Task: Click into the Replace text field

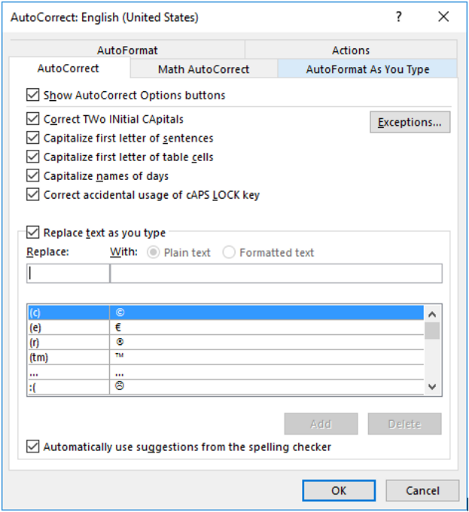Action: click(68, 273)
